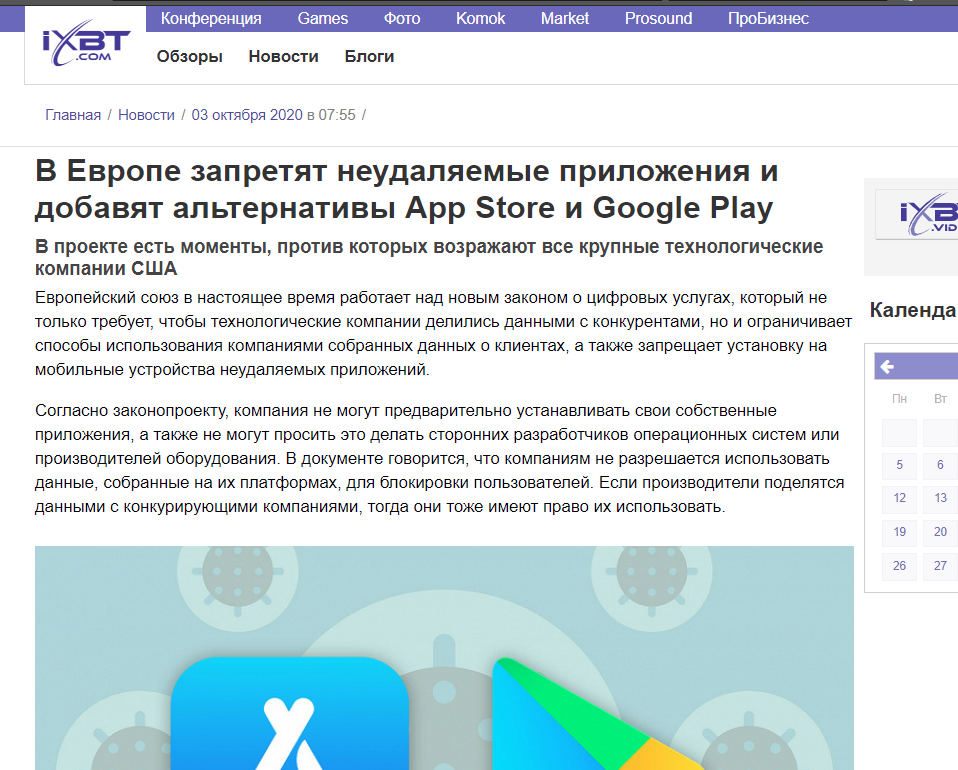Go to the Блоги section

[x=369, y=56]
